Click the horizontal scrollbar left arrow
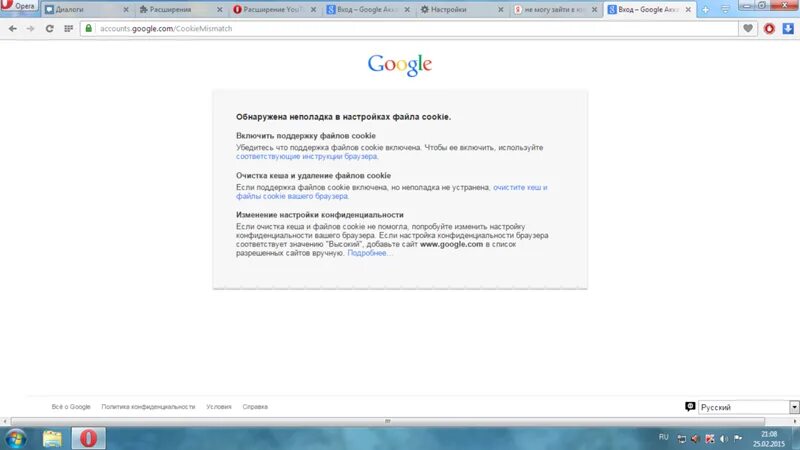Viewport: 800px width, 450px height. [5, 421]
